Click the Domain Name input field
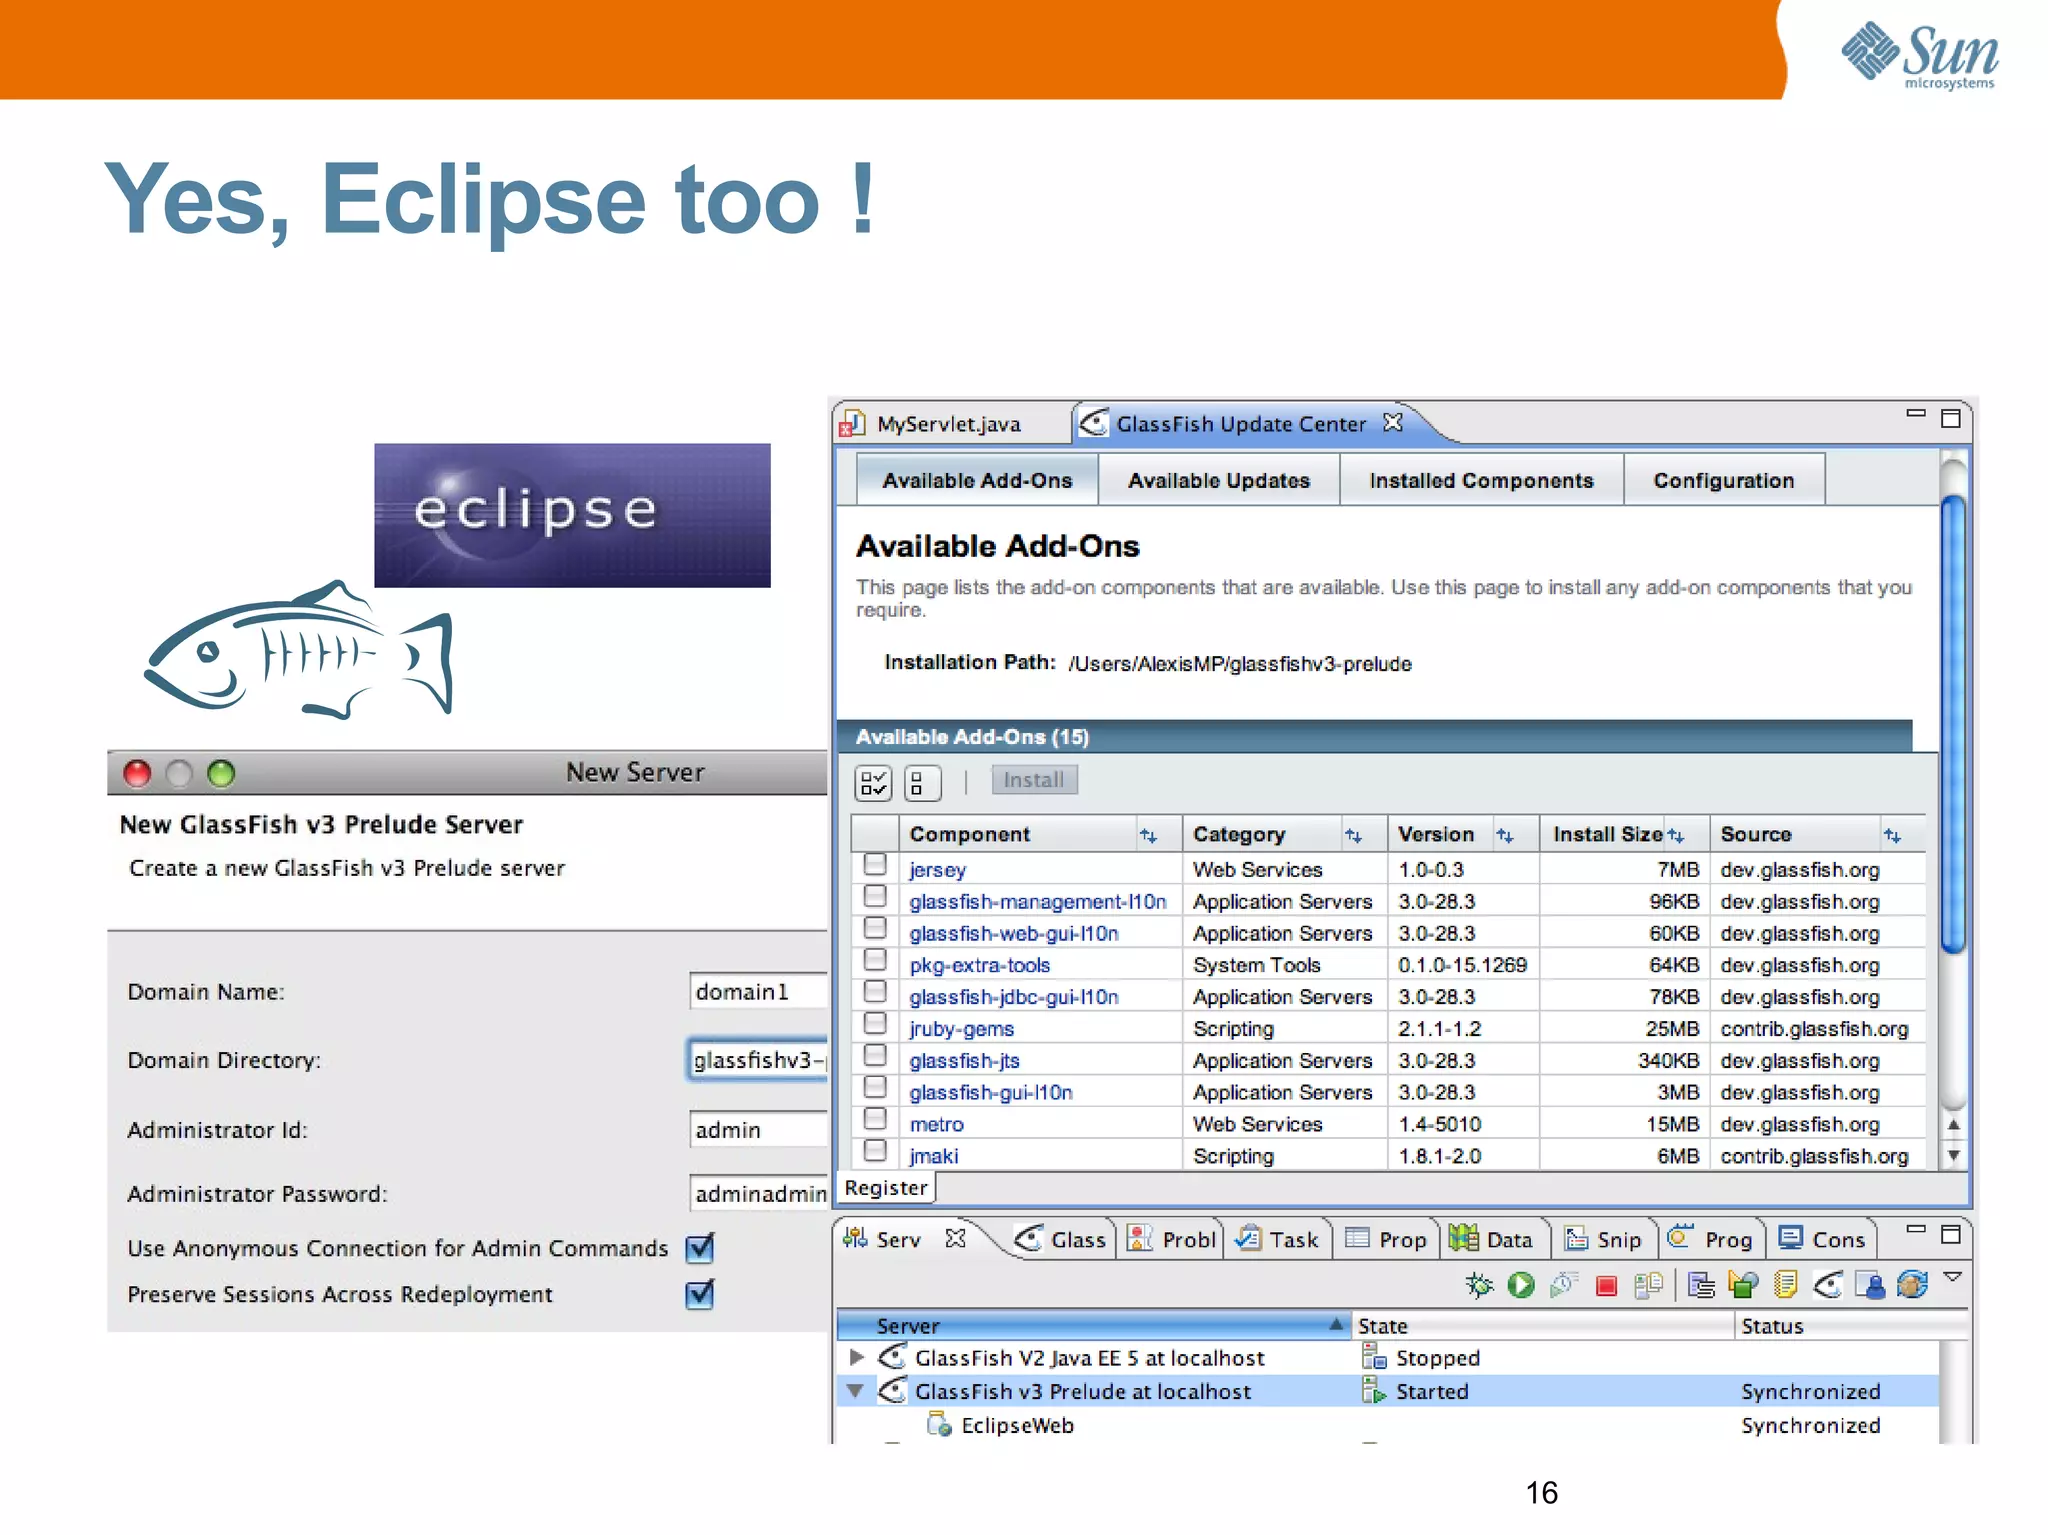 point(757,991)
